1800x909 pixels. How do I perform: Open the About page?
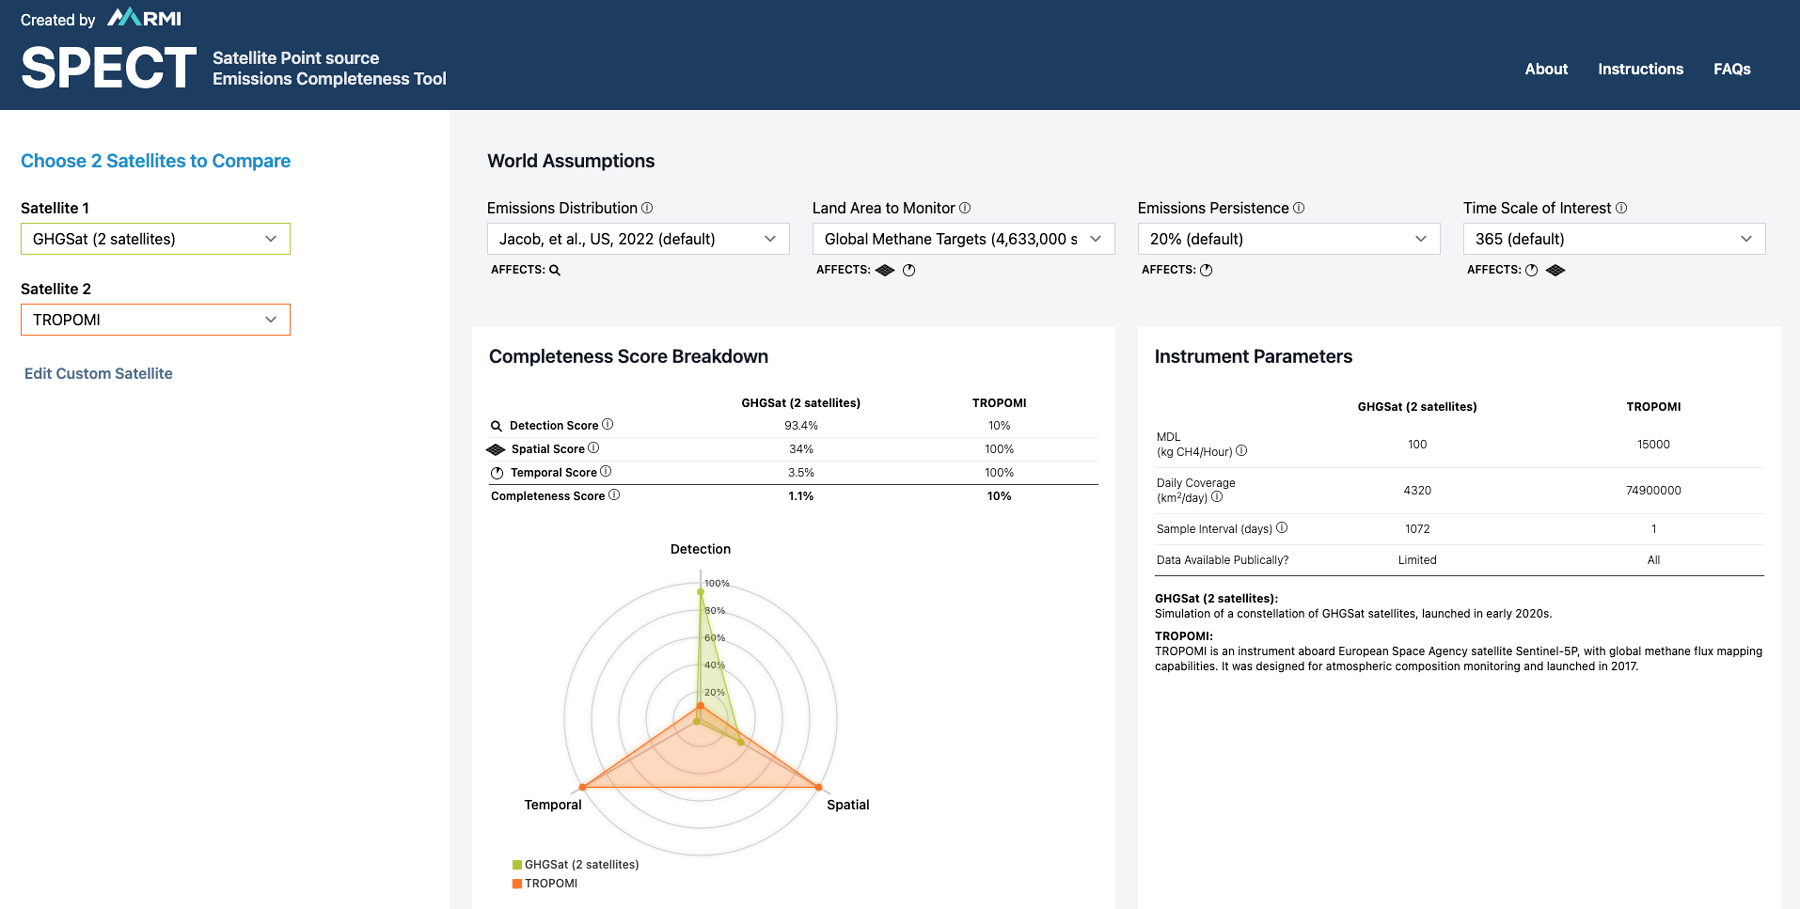tap(1546, 69)
